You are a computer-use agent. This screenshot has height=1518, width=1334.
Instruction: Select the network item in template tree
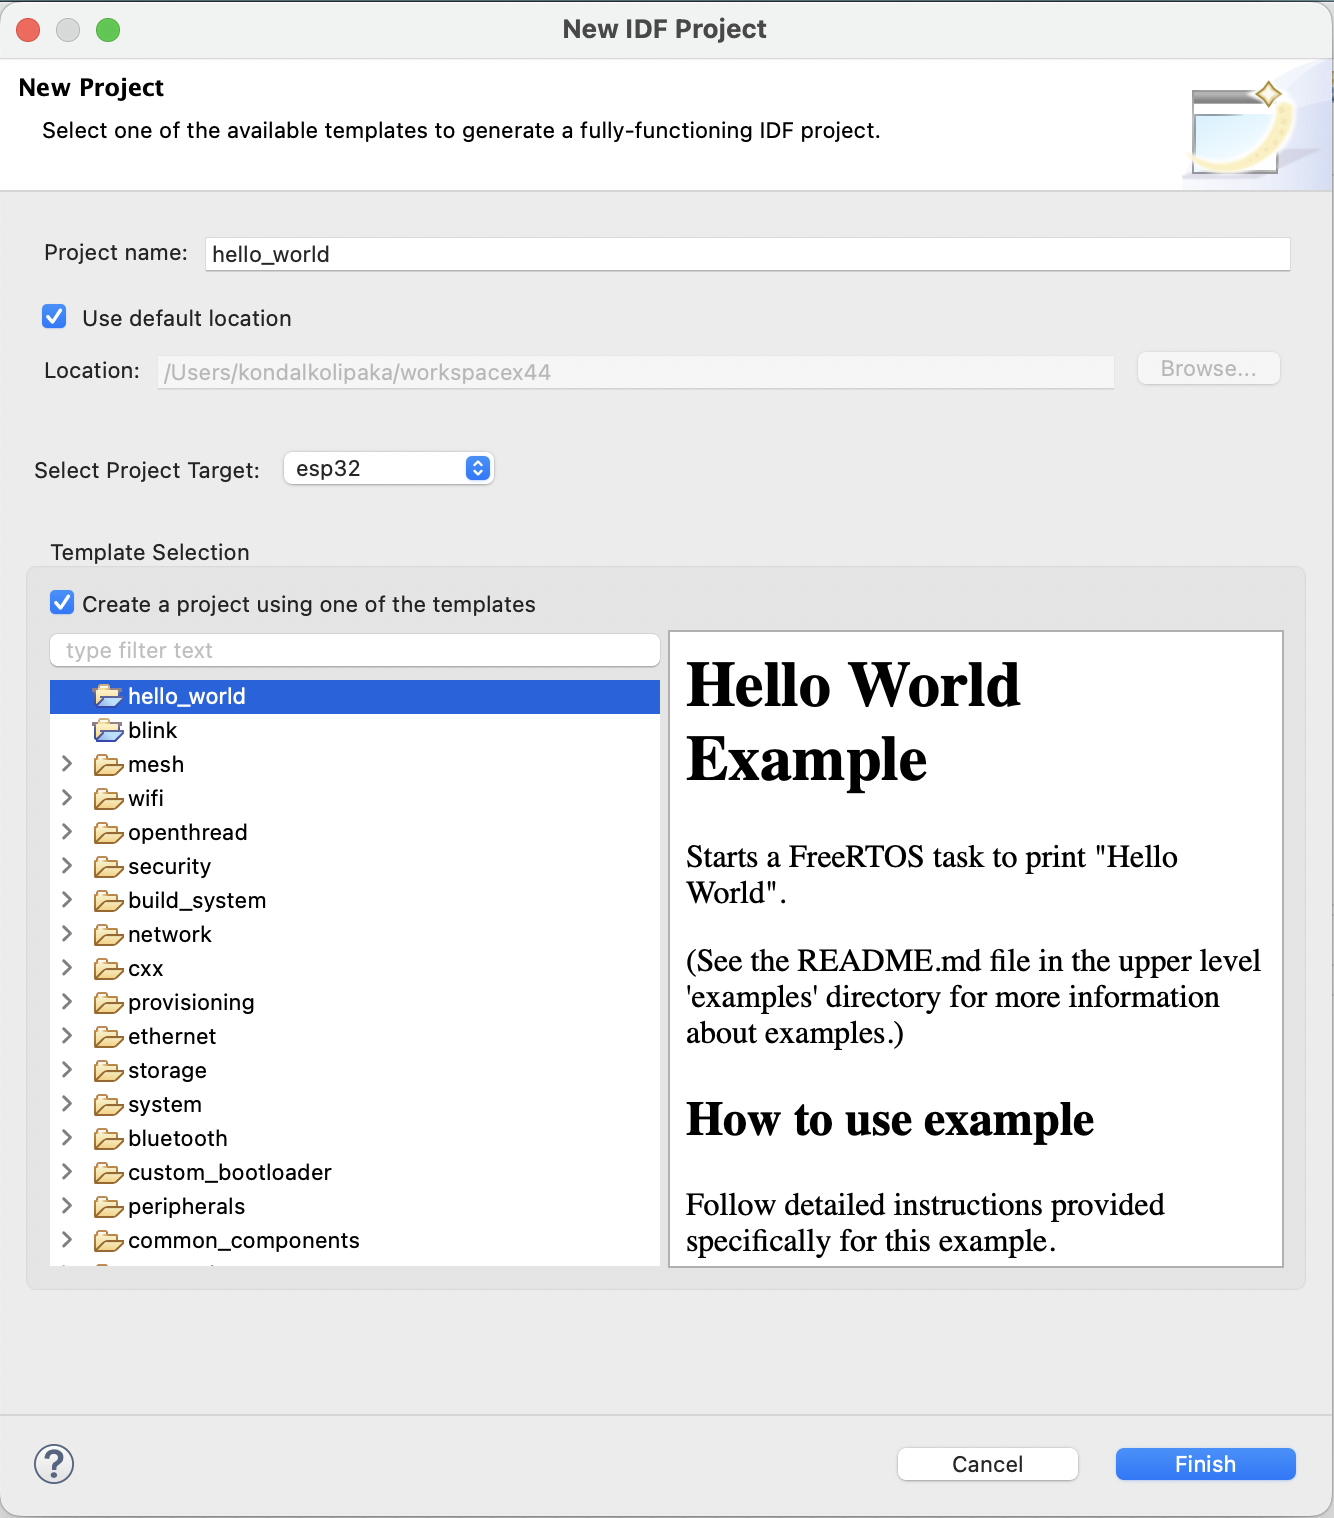(170, 934)
